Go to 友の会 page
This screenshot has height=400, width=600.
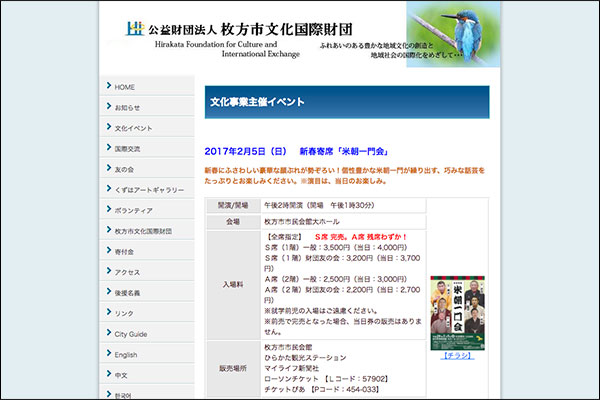(124, 169)
